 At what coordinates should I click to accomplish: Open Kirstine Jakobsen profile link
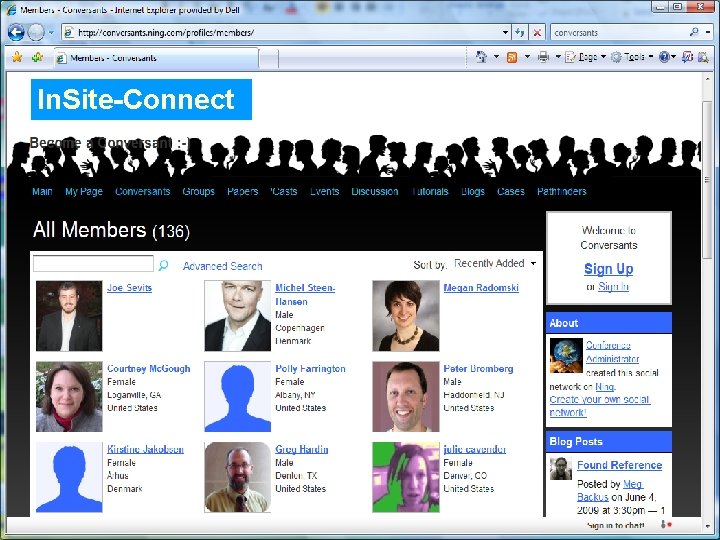tap(146, 450)
